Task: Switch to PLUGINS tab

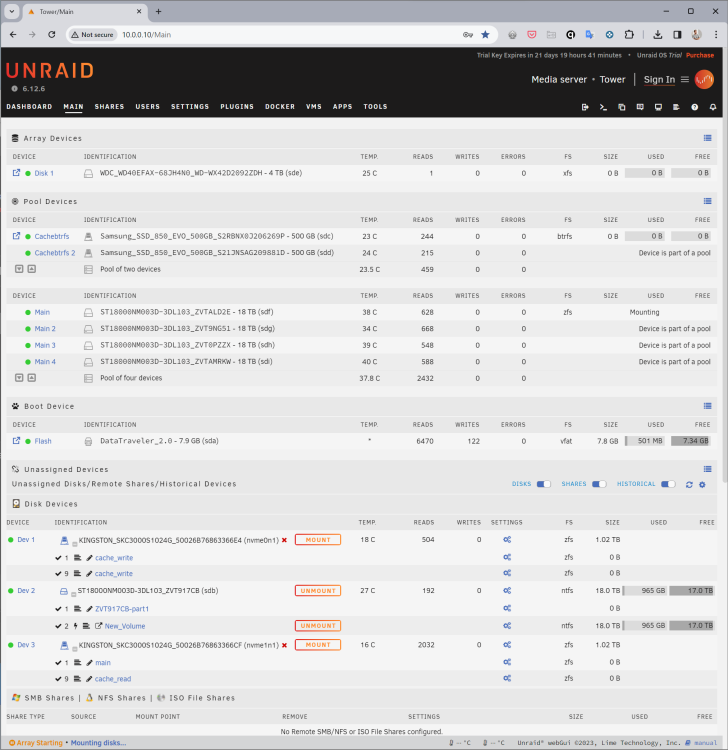Action: point(237,107)
